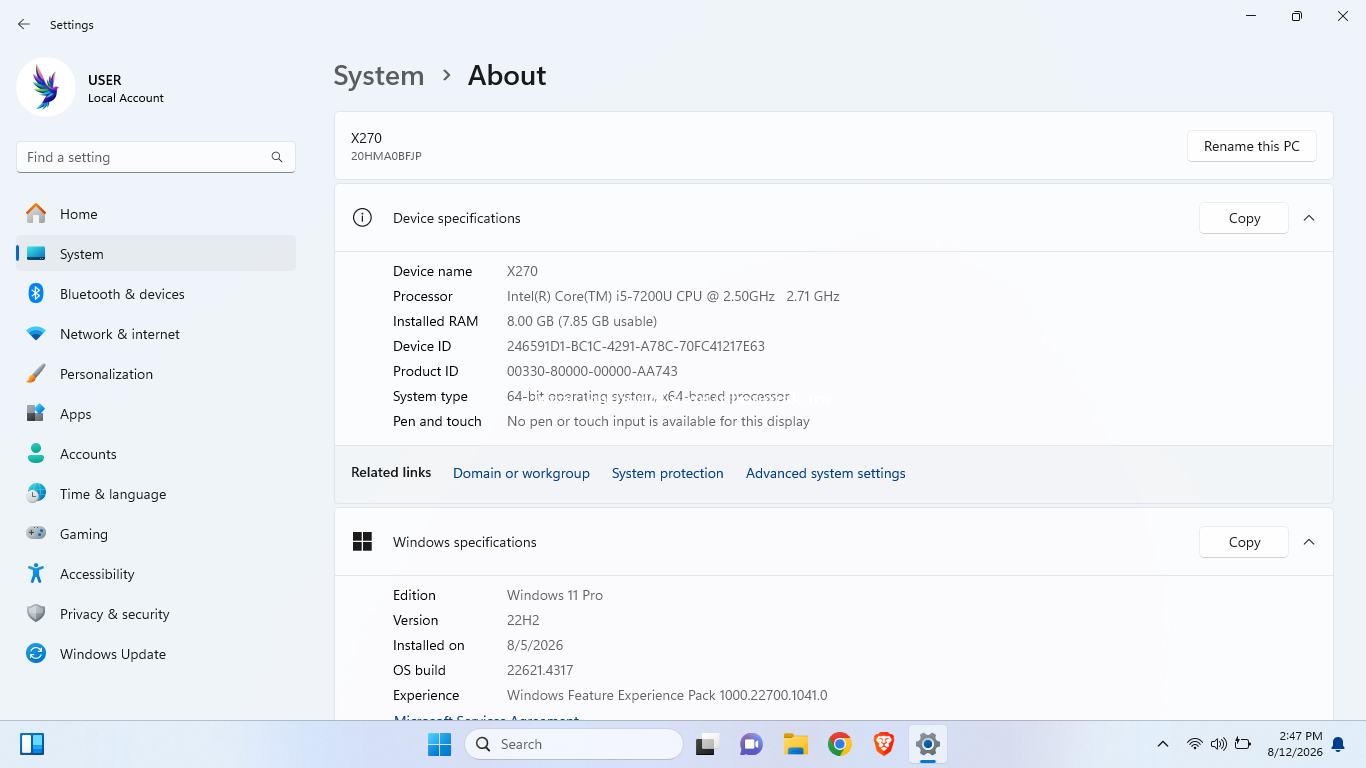Select the OS build 22621.4317
The width and height of the screenshot is (1366, 768).
coord(540,670)
